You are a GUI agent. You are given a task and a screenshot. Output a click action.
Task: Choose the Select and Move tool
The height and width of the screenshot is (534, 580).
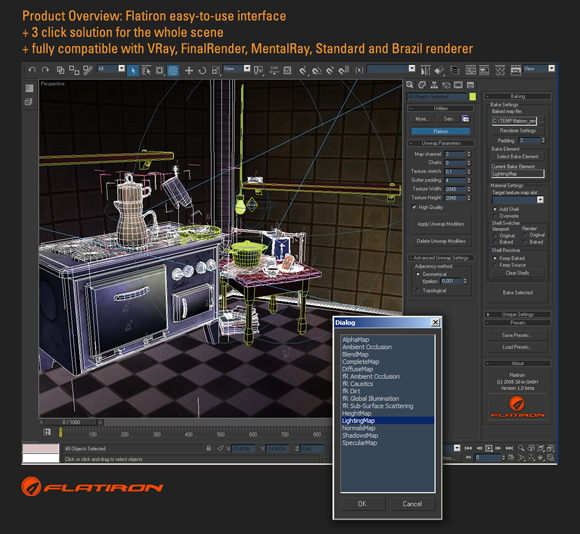(189, 70)
